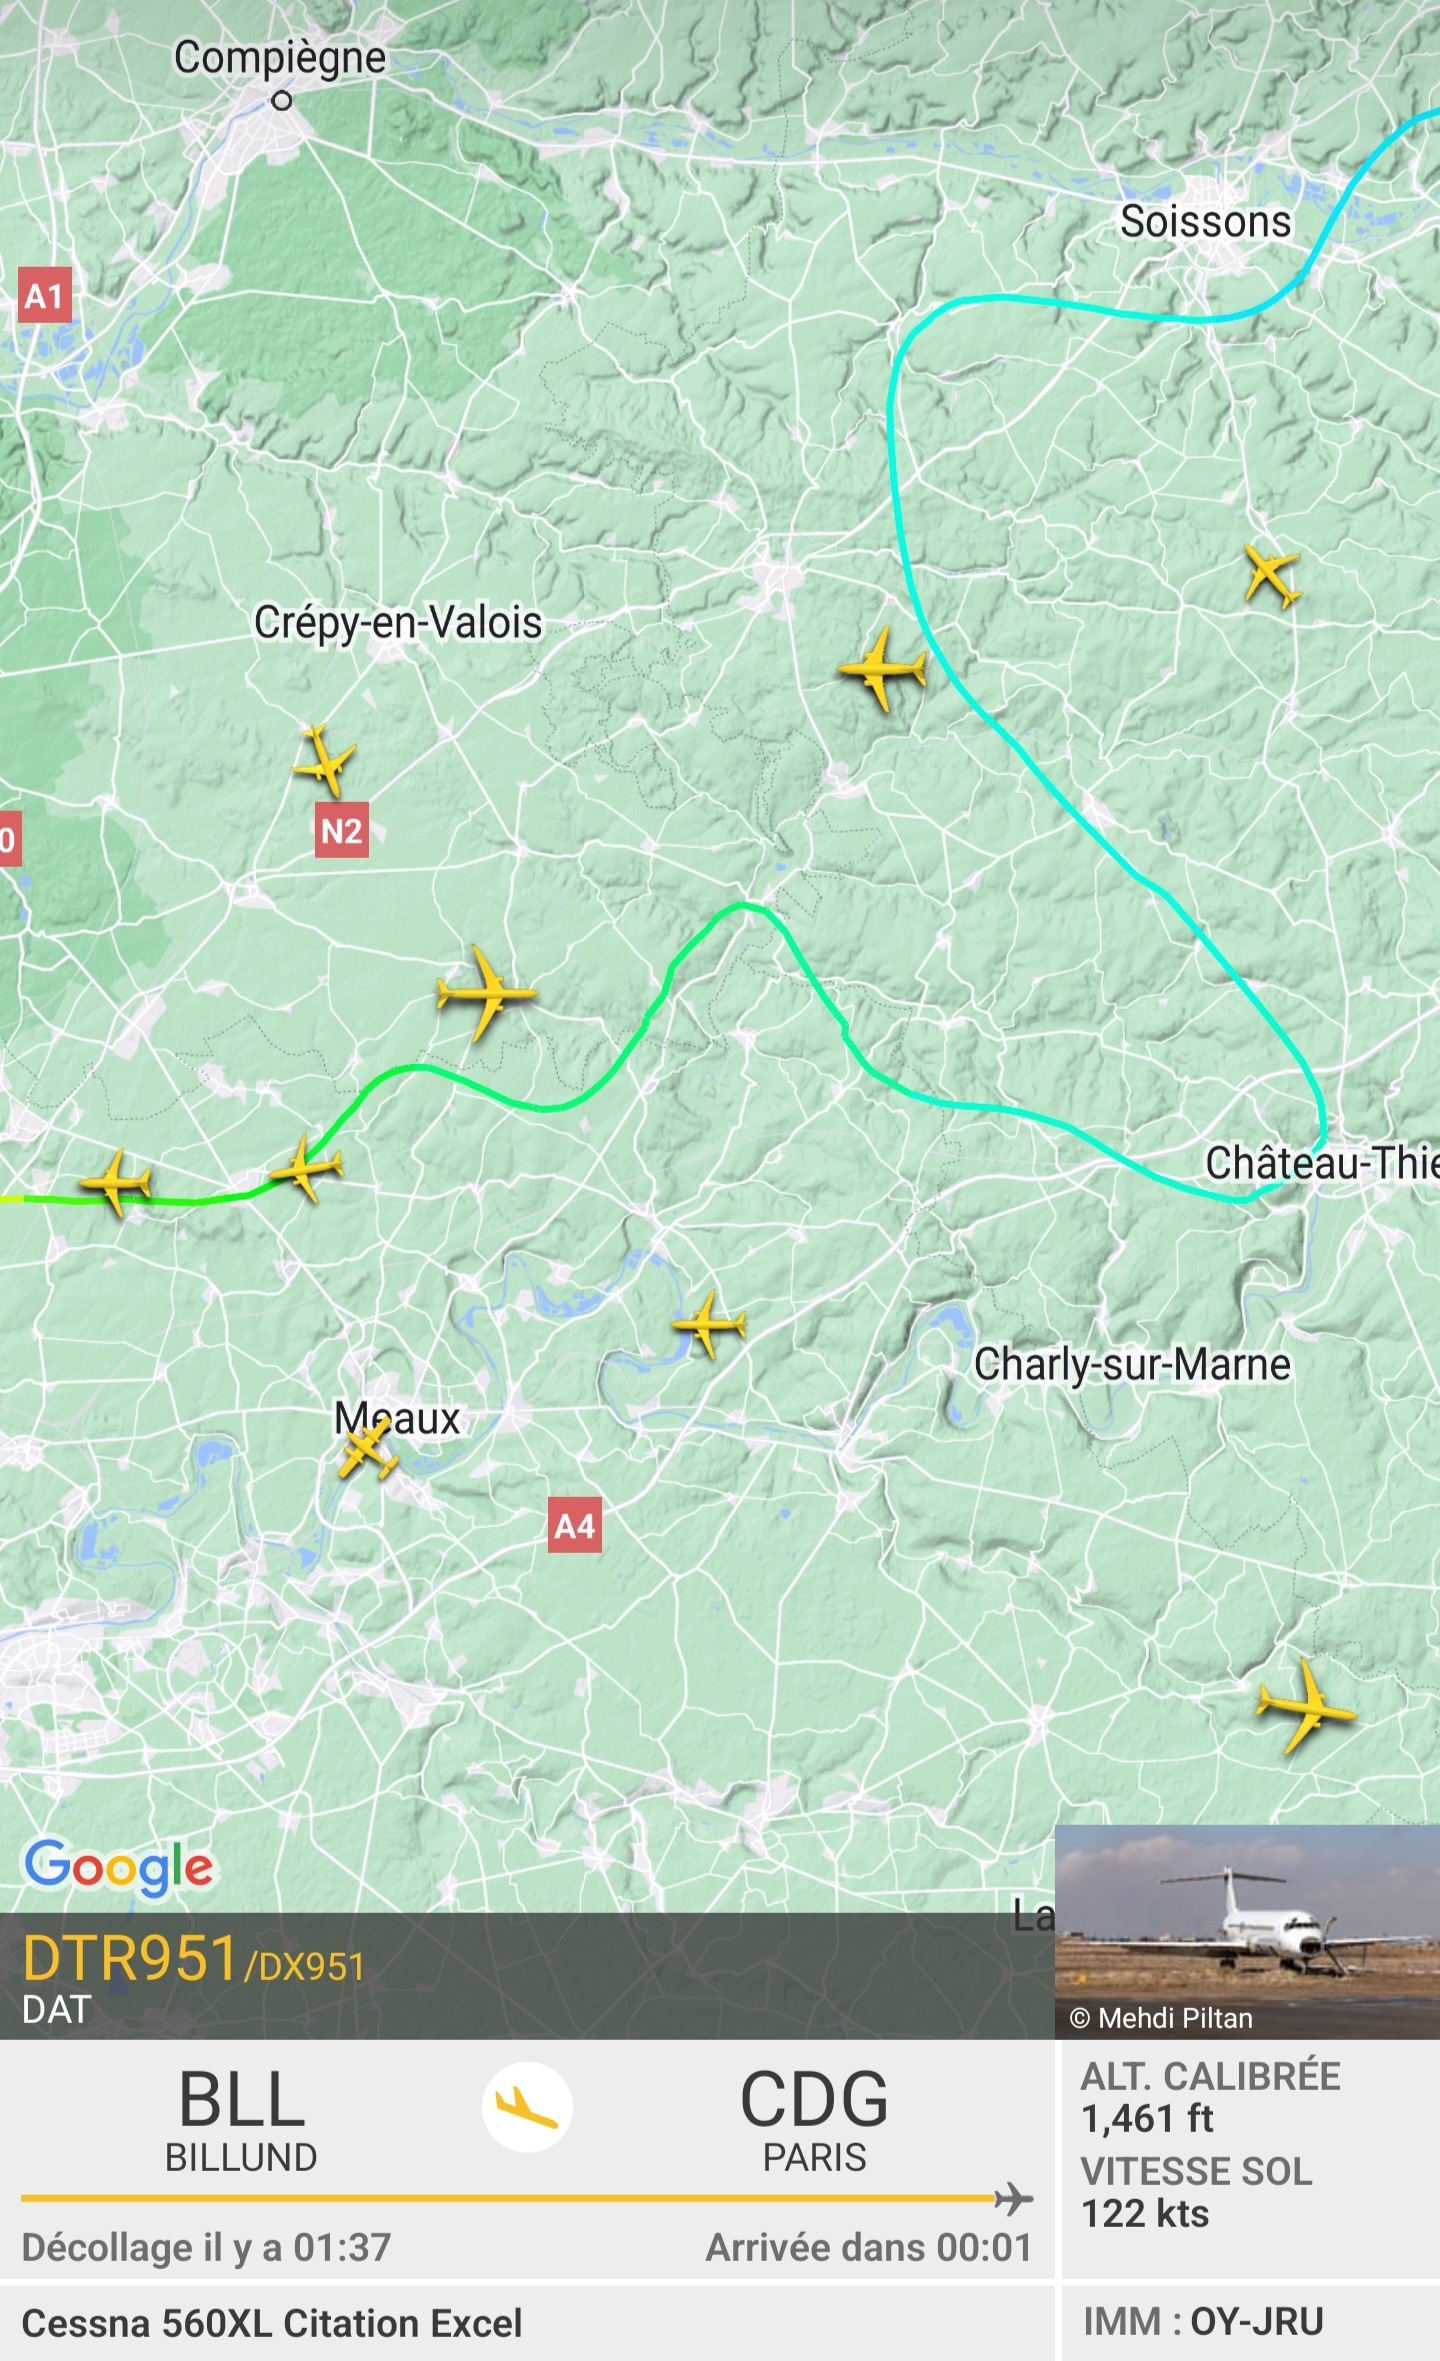
Task: Tap the plane on the cyan flight path
Action: (881, 668)
